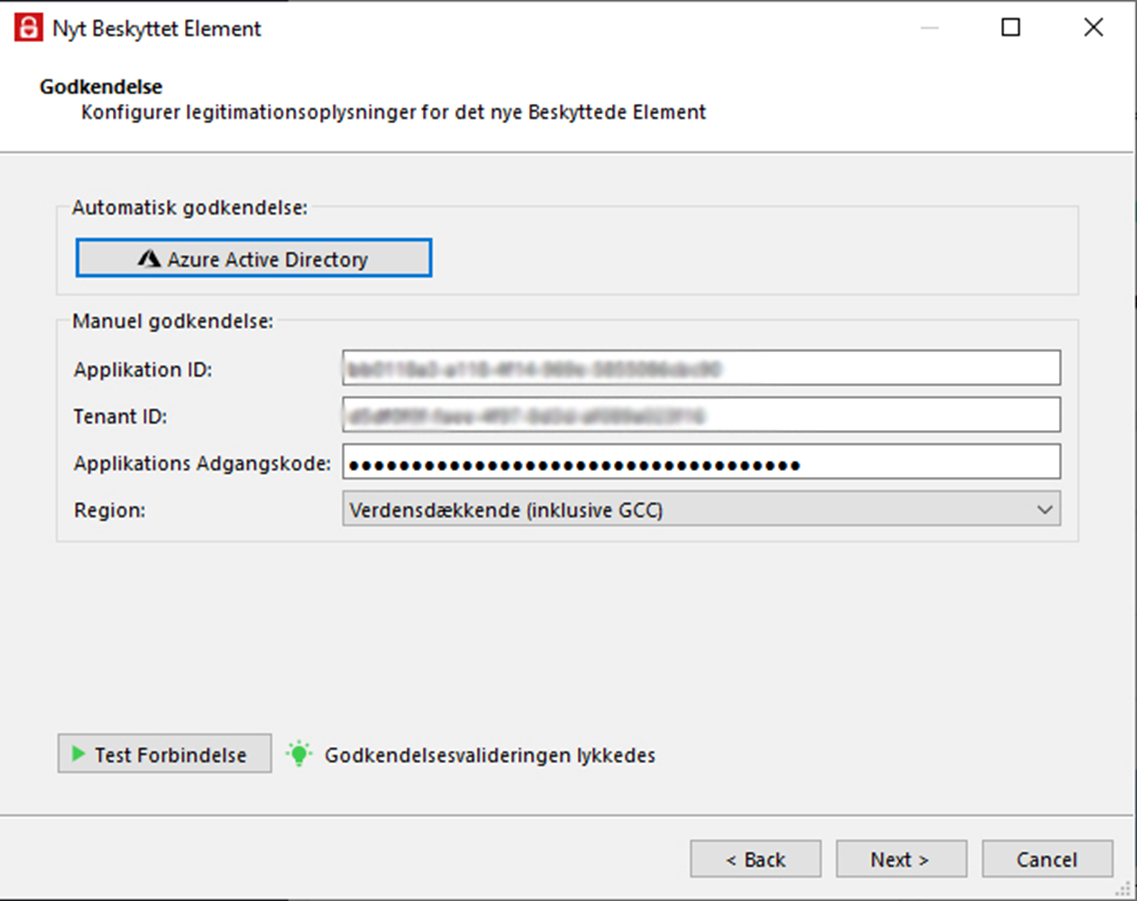Click the 'Godkendelse' heading text
This screenshot has width=1137, height=901.
coord(101,87)
